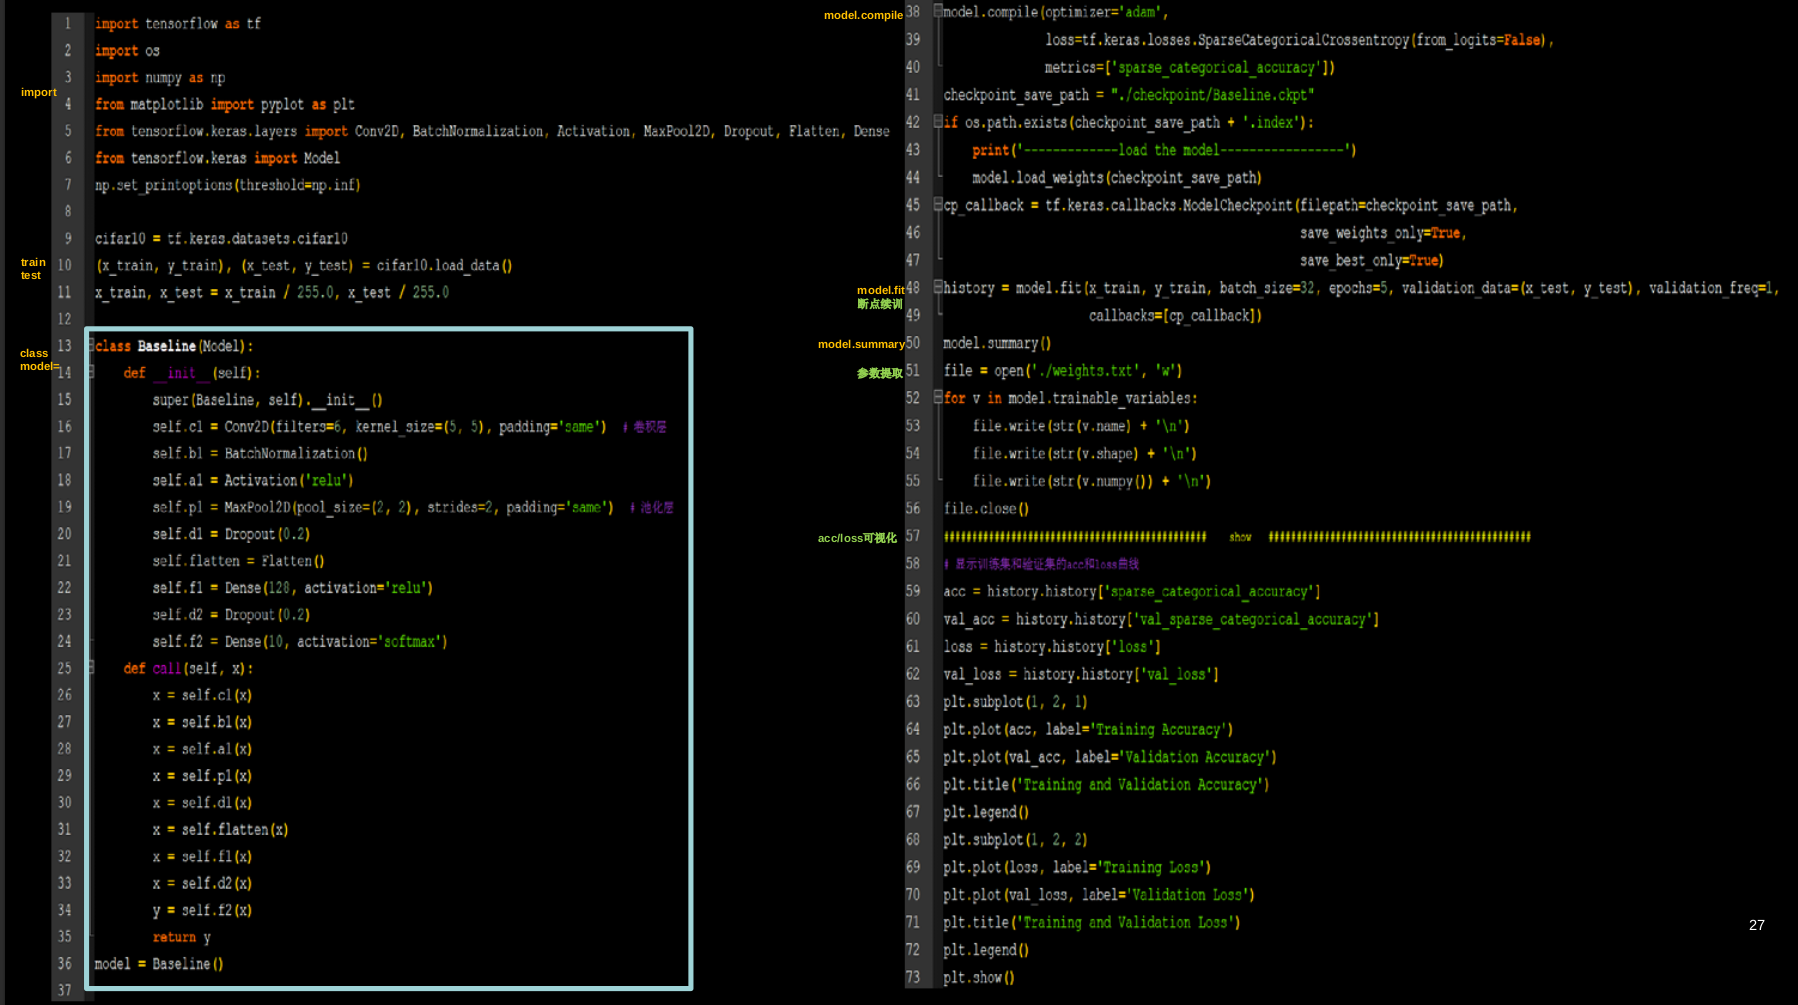
Task: Click the self.a1 = Activation('relu') line
Action: coord(253,481)
